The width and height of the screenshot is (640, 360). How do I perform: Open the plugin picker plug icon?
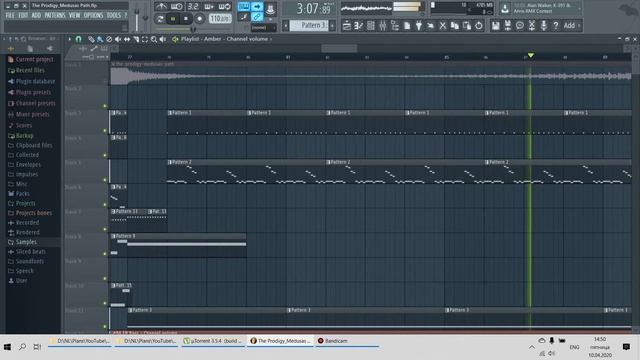click(419, 26)
